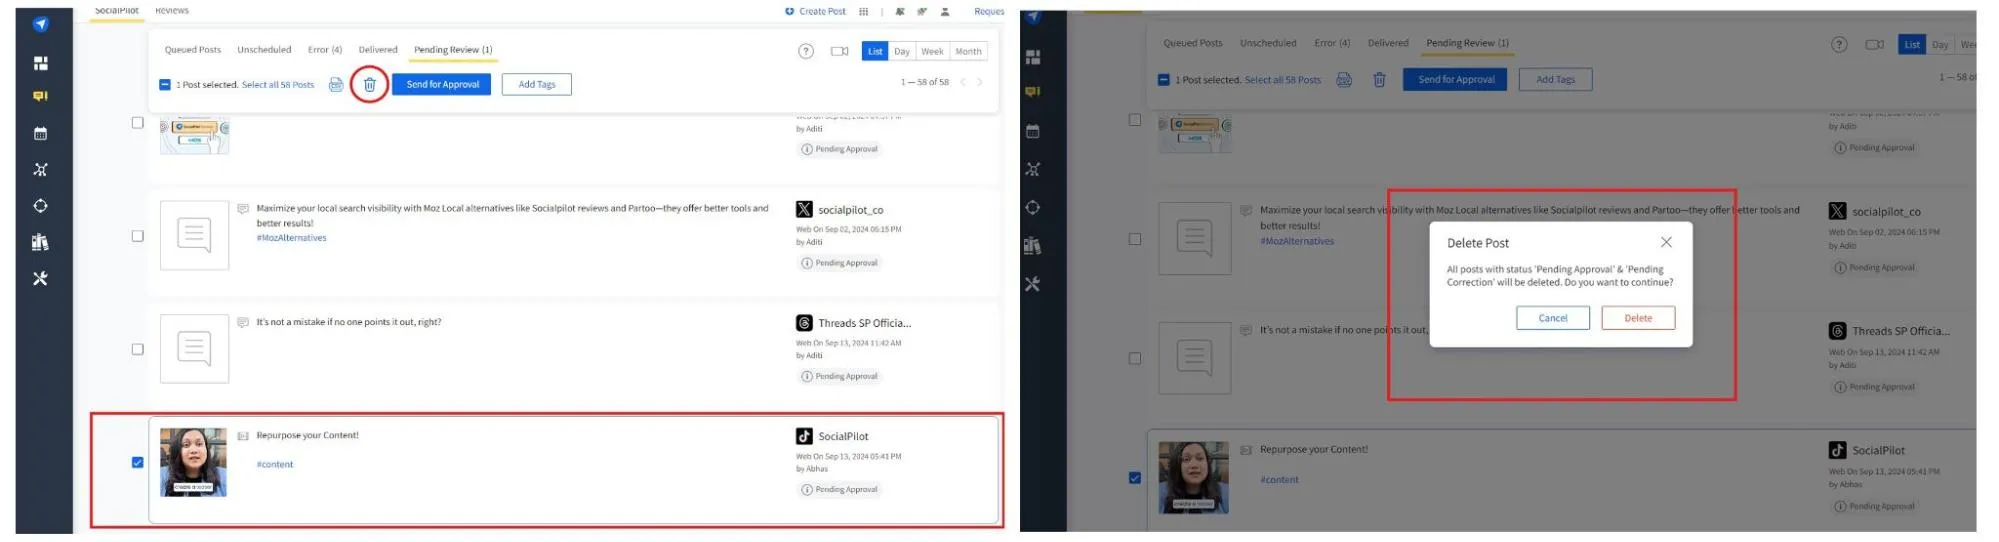Open the help question-mark icon in left screenshot
1999x542 pixels.
pos(806,51)
